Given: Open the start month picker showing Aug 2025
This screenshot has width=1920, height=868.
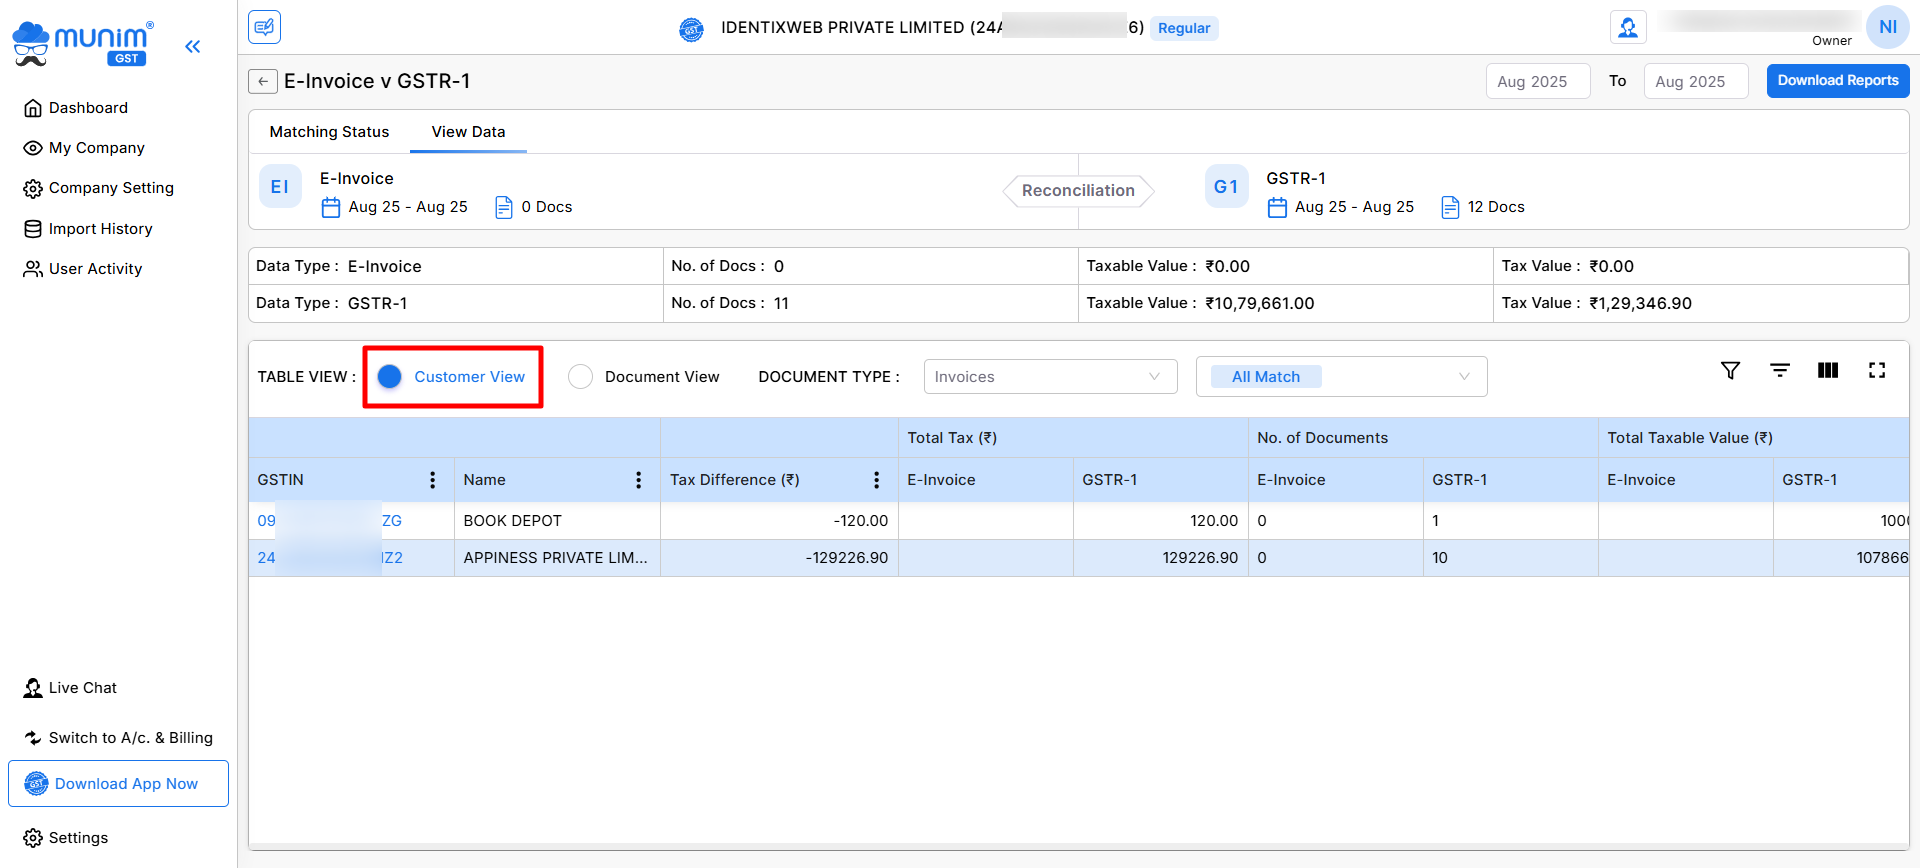Looking at the screenshot, I should [1538, 81].
